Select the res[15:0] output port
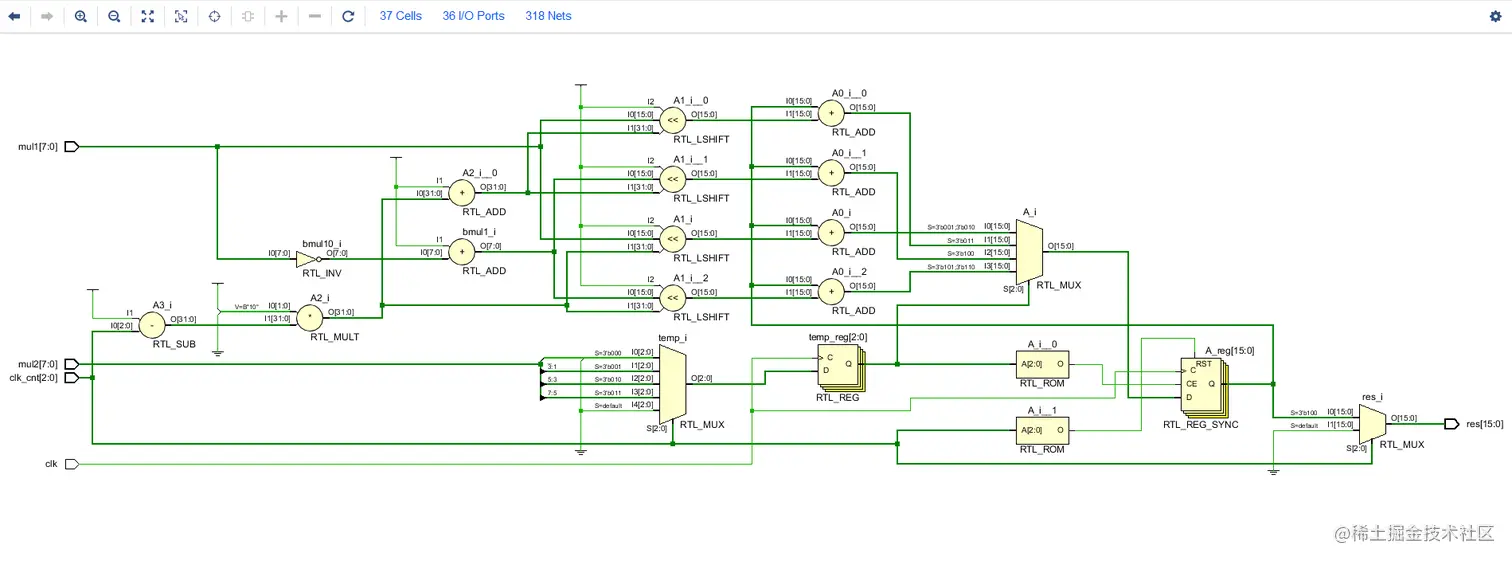The height and width of the screenshot is (561, 1512). [1452, 424]
